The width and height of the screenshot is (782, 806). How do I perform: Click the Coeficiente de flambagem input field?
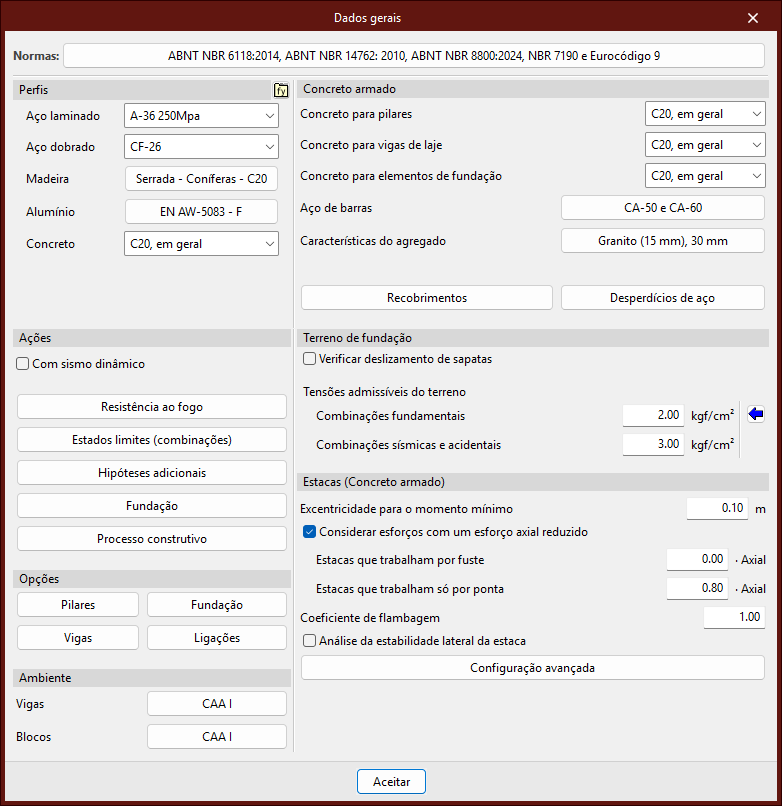click(x=734, y=618)
